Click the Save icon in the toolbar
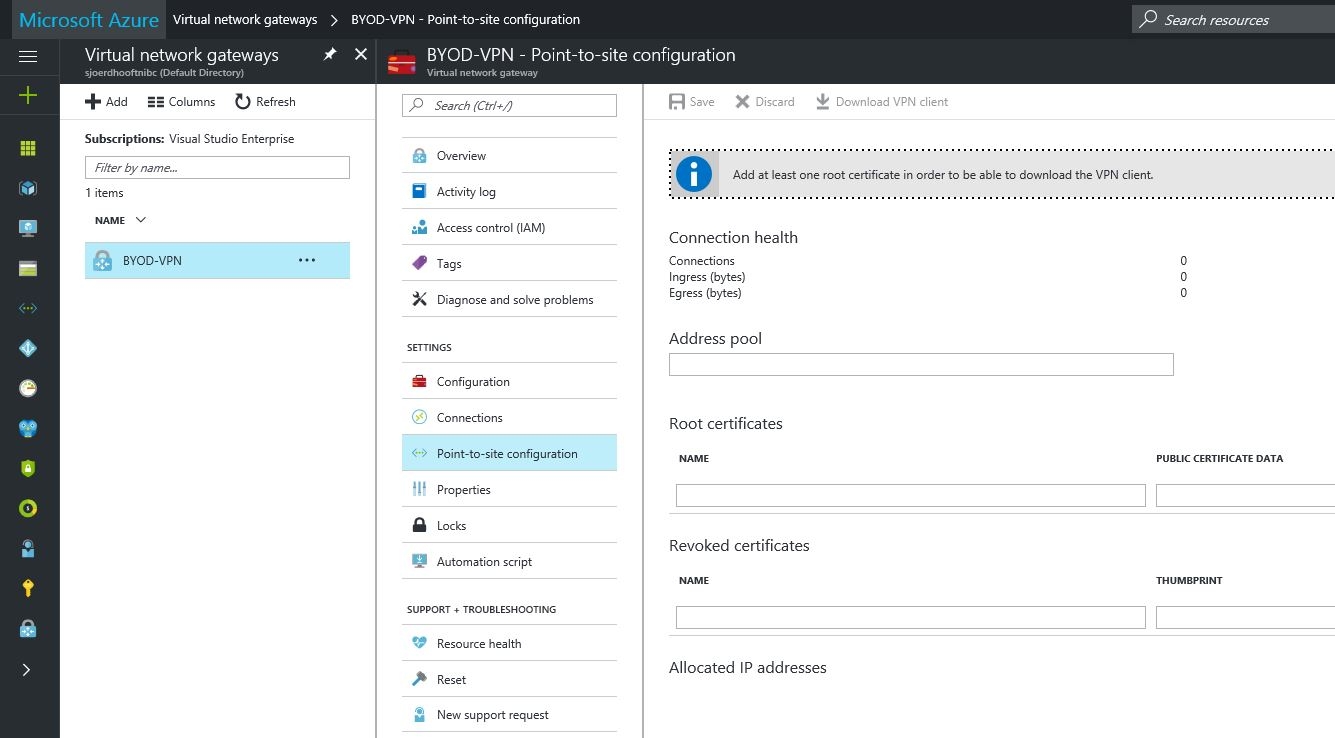The width and height of the screenshot is (1335, 738). pos(677,101)
